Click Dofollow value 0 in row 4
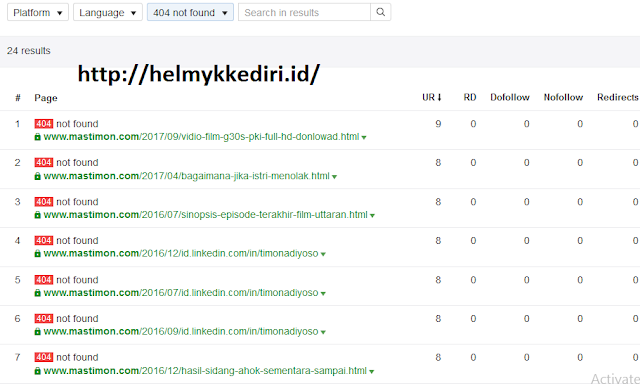Viewport: 640px width, 386px height. point(527,240)
